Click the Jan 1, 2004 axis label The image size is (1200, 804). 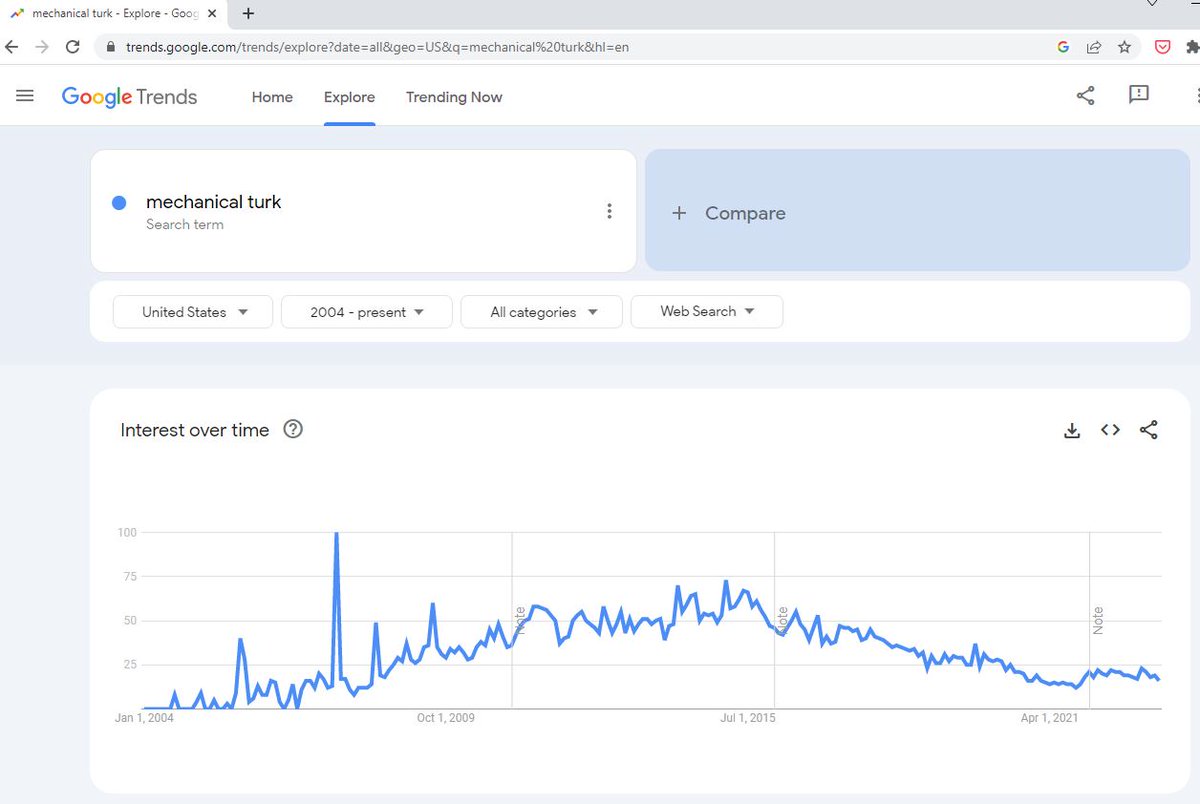click(144, 718)
